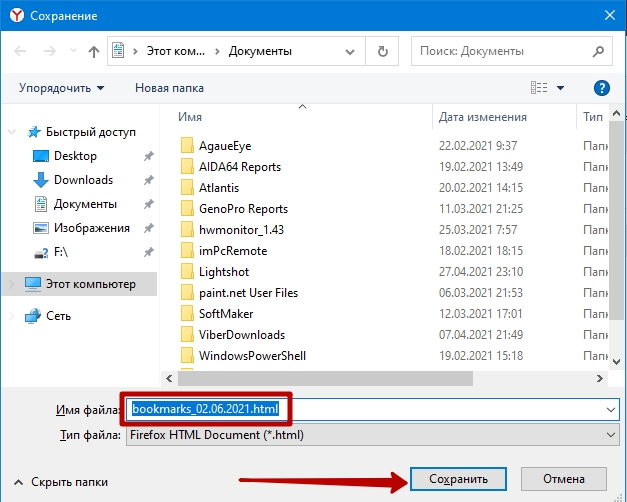Expand the Этот компьютер tree node
The height and width of the screenshot is (502, 627).
[x=12, y=284]
